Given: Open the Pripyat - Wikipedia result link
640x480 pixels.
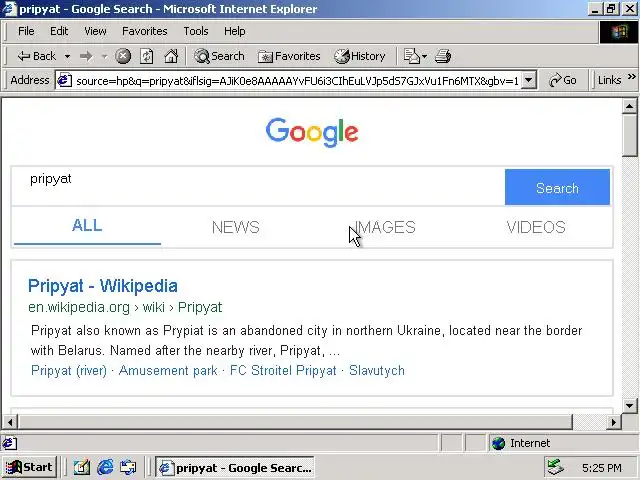Looking at the screenshot, I should (x=103, y=286).
